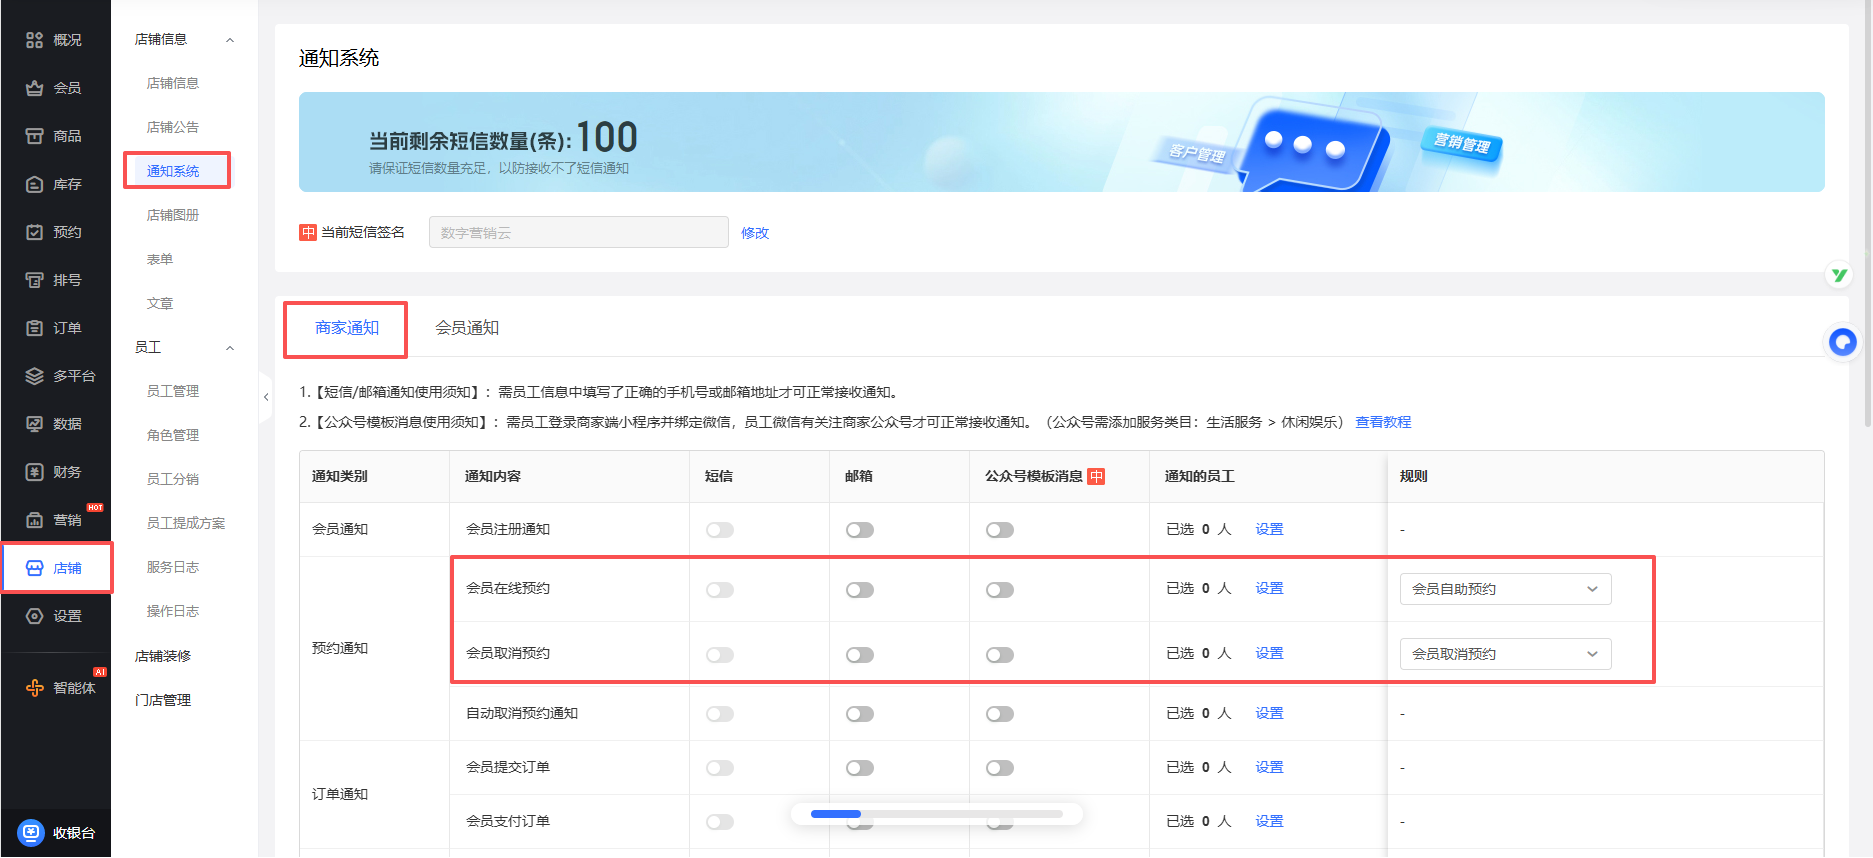Open the 财务 finance icon
This screenshot has height=858, width=1873.
pyautogui.click(x=34, y=472)
